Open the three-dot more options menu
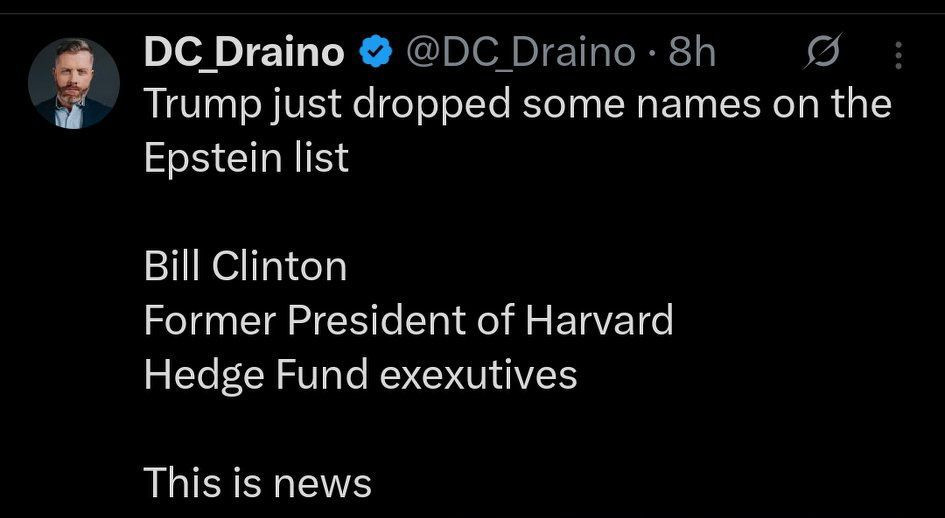945x518 pixels. 897,54
